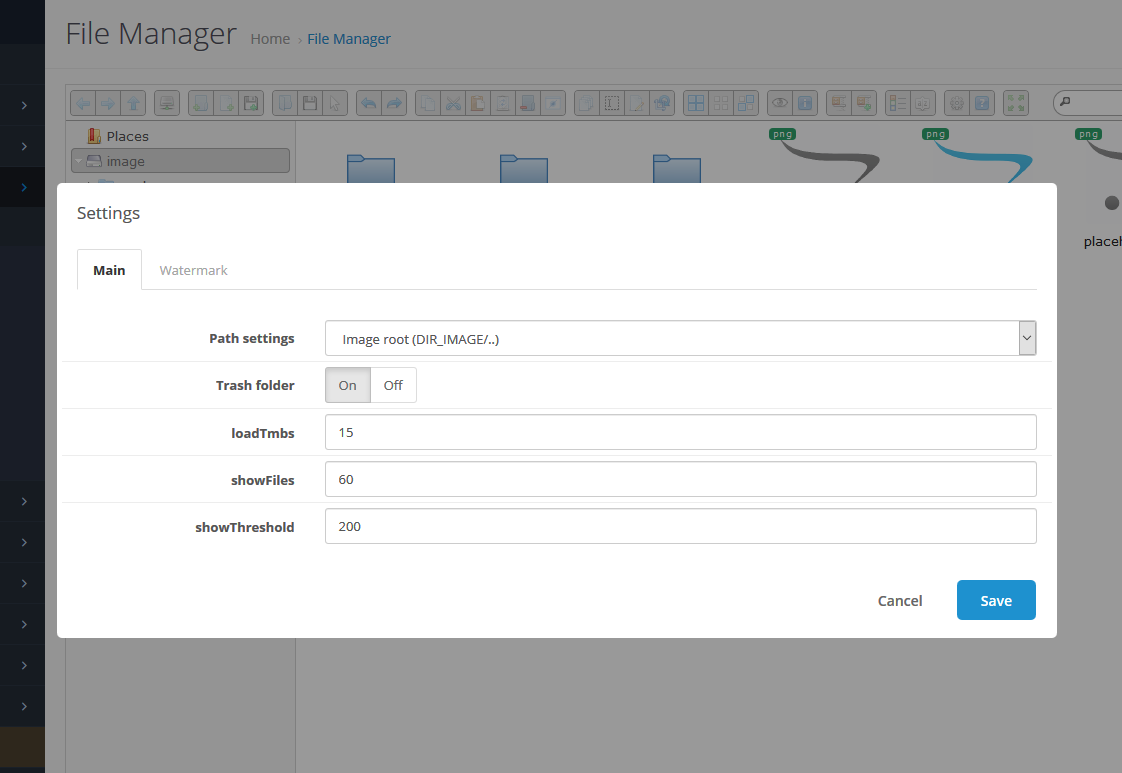1122x773 pixels.
Task: Click the delete icon with red minus
Action: tap(527, 104)
